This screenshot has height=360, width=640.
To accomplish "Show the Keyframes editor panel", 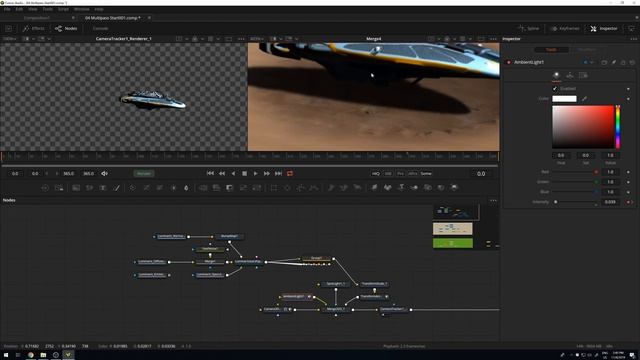I will click(x=565, y=29).
